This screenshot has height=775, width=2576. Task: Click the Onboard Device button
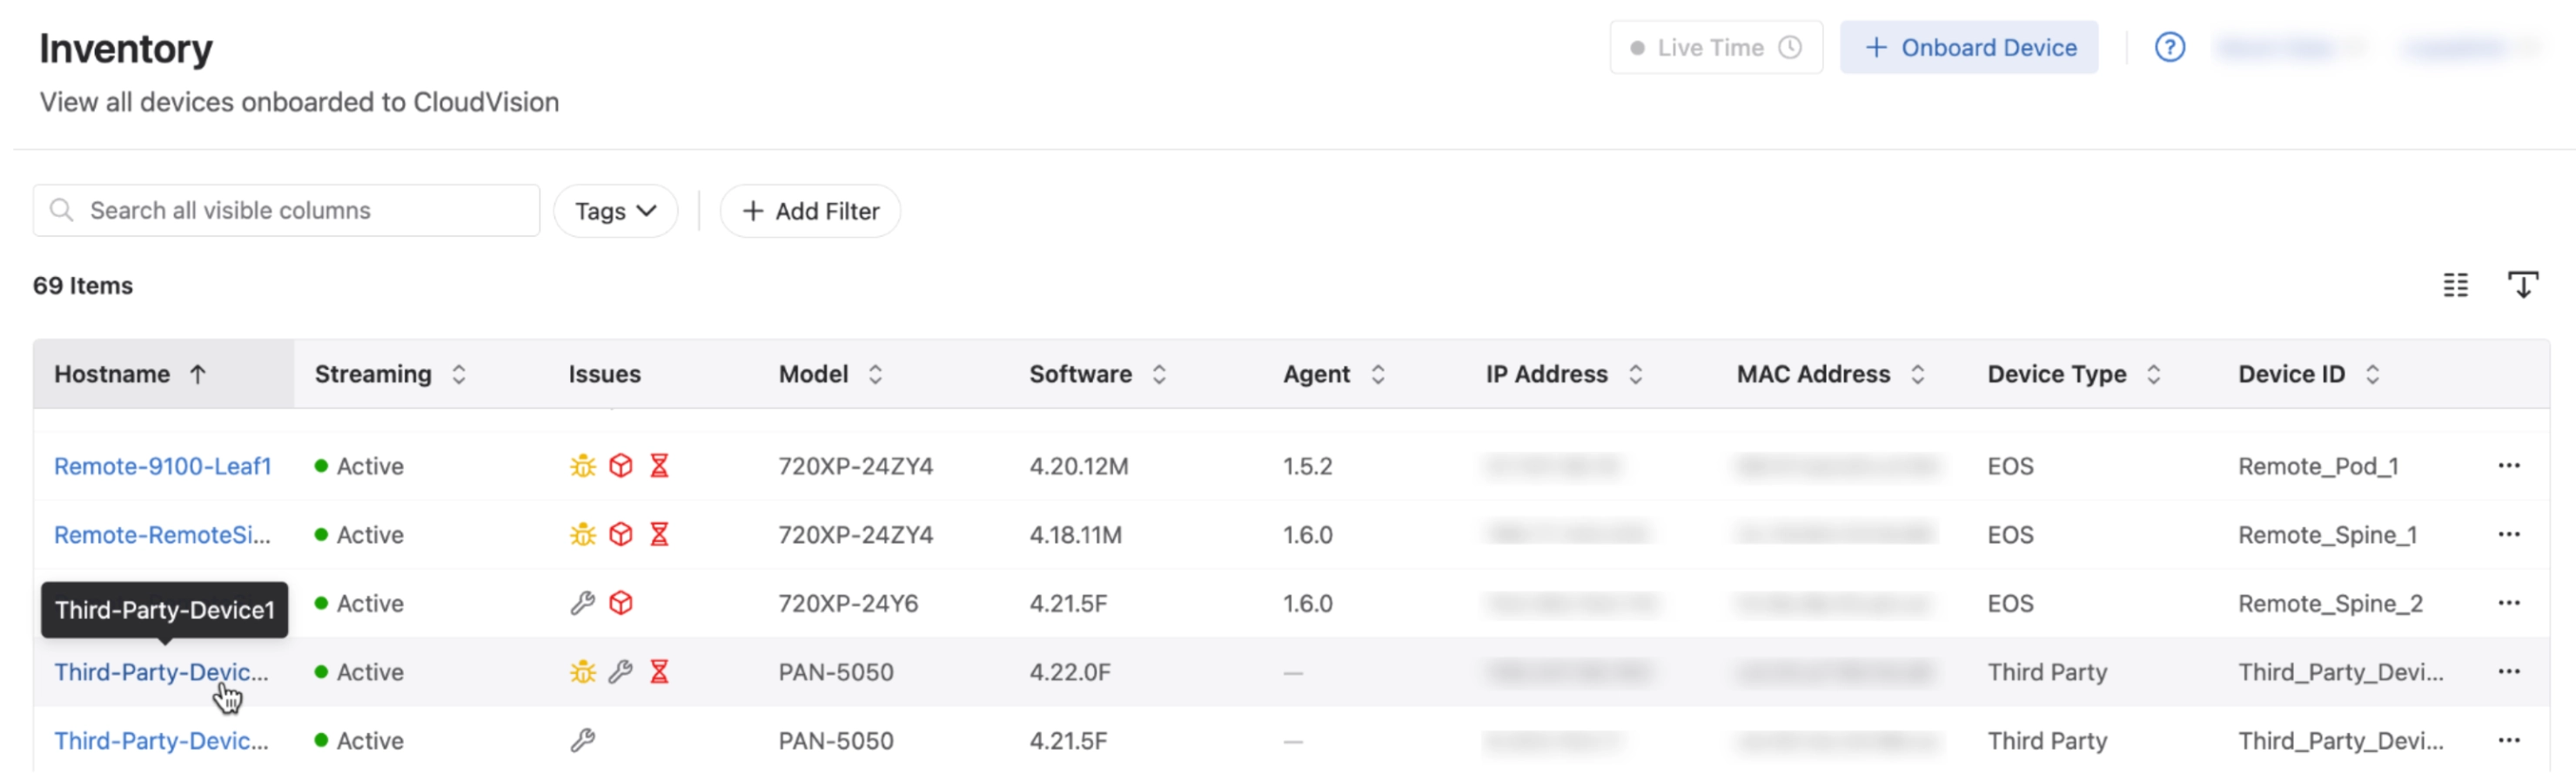[x=1968, y=47]
